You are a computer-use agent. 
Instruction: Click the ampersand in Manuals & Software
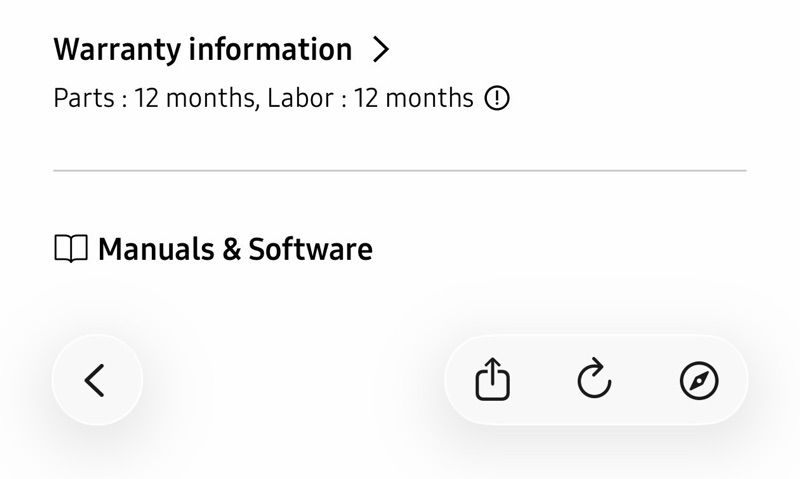[232, 249]
